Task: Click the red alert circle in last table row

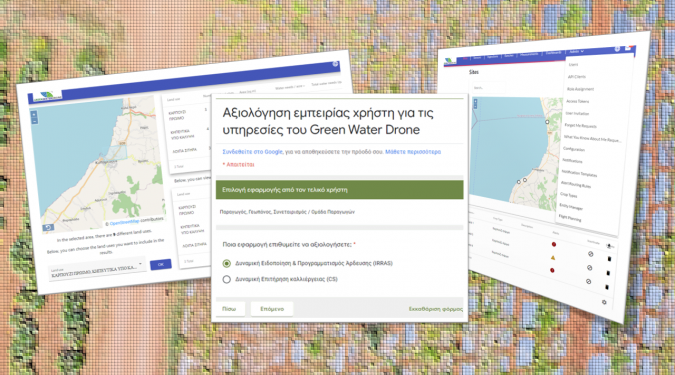Action: click(552, 270)
